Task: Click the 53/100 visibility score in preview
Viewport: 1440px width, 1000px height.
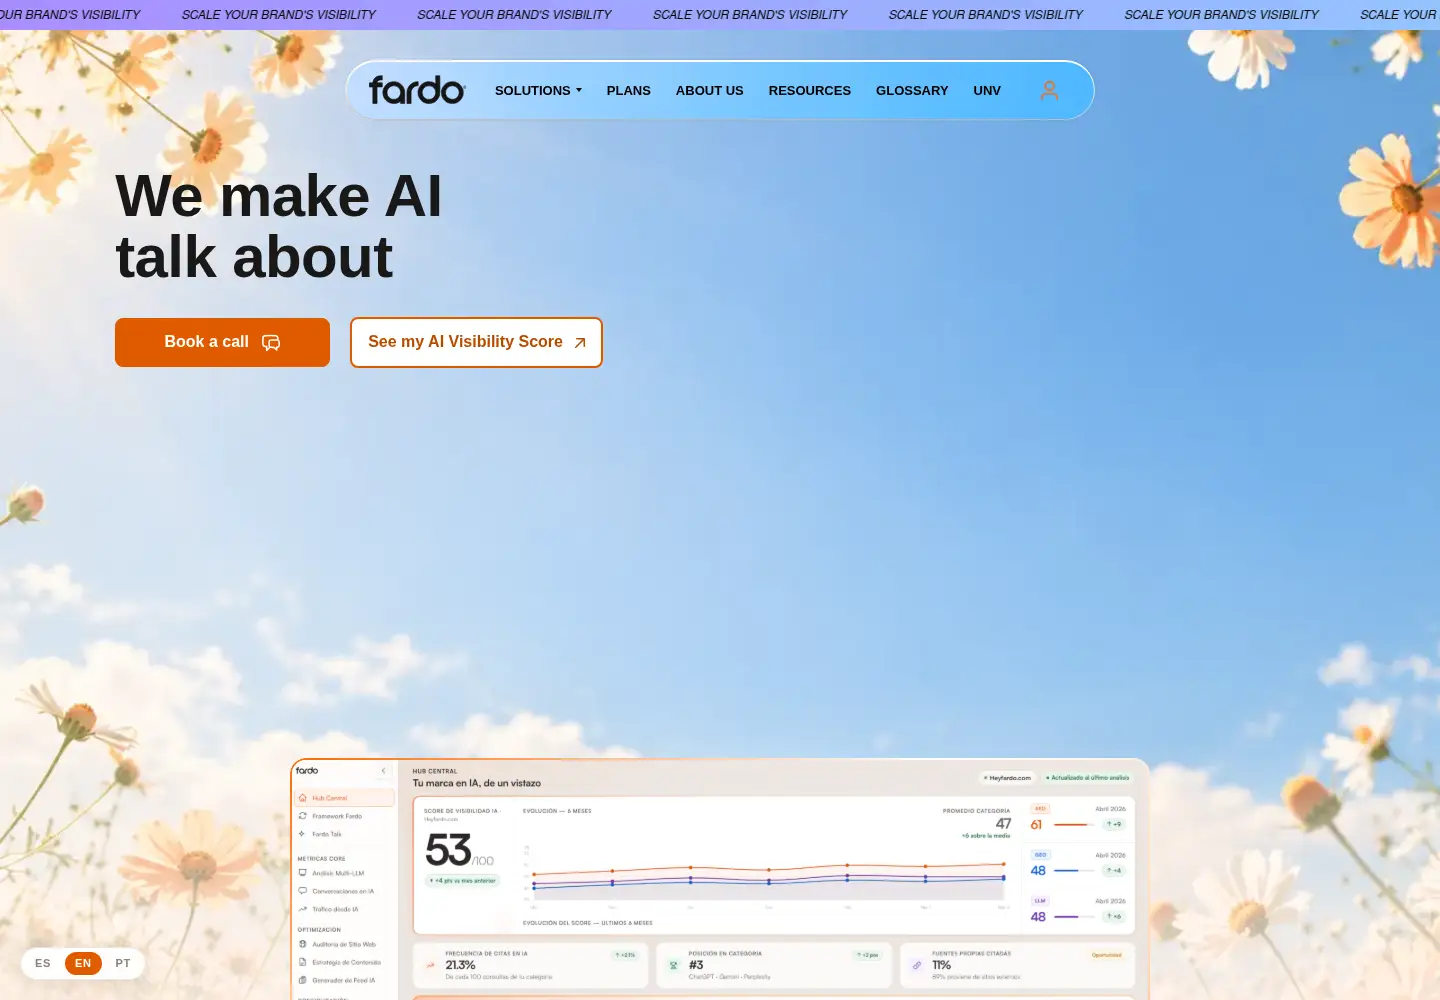Action: 459,850
